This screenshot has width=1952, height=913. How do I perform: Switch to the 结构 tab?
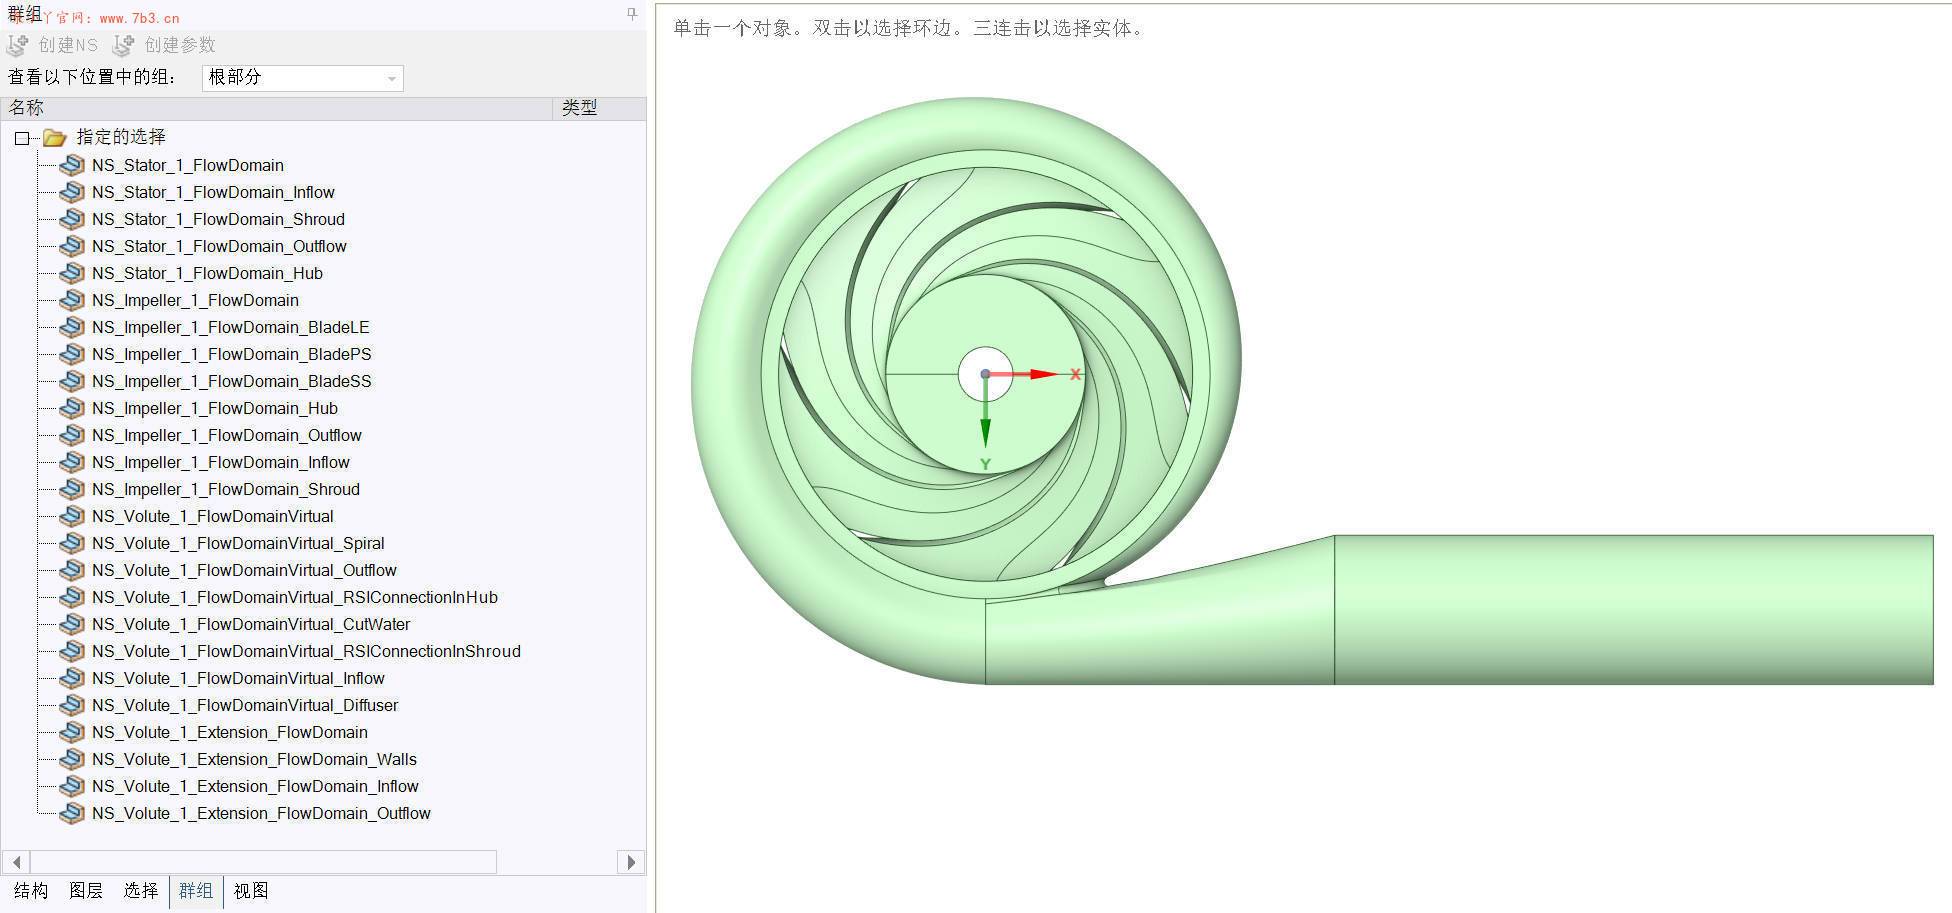[x=31, y=891]
